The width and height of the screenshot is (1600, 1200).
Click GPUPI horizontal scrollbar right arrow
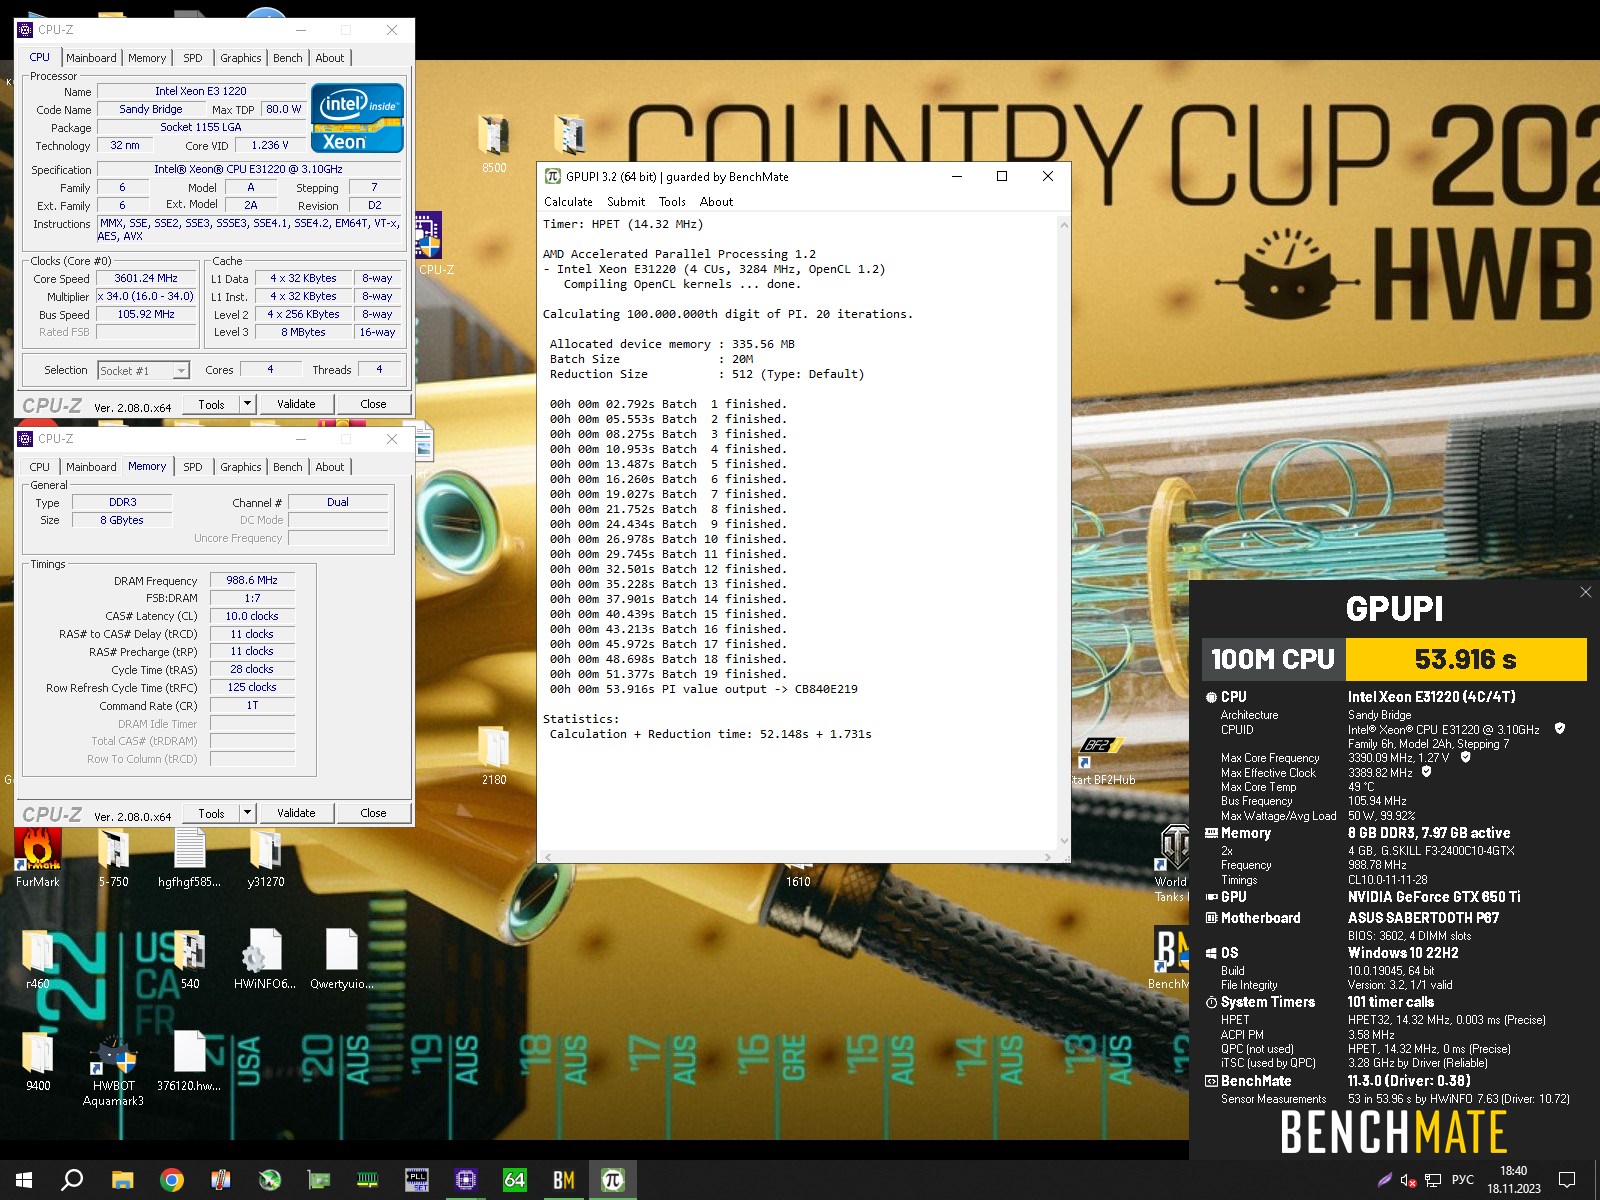(x=1048, y=857)
